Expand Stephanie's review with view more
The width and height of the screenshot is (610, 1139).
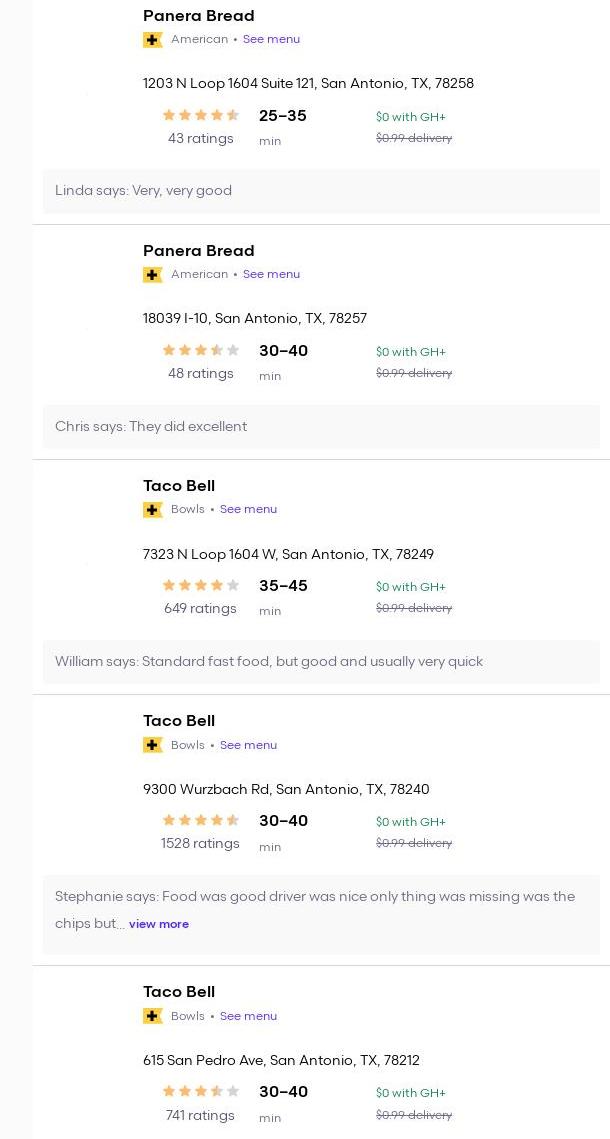(159, 925)
